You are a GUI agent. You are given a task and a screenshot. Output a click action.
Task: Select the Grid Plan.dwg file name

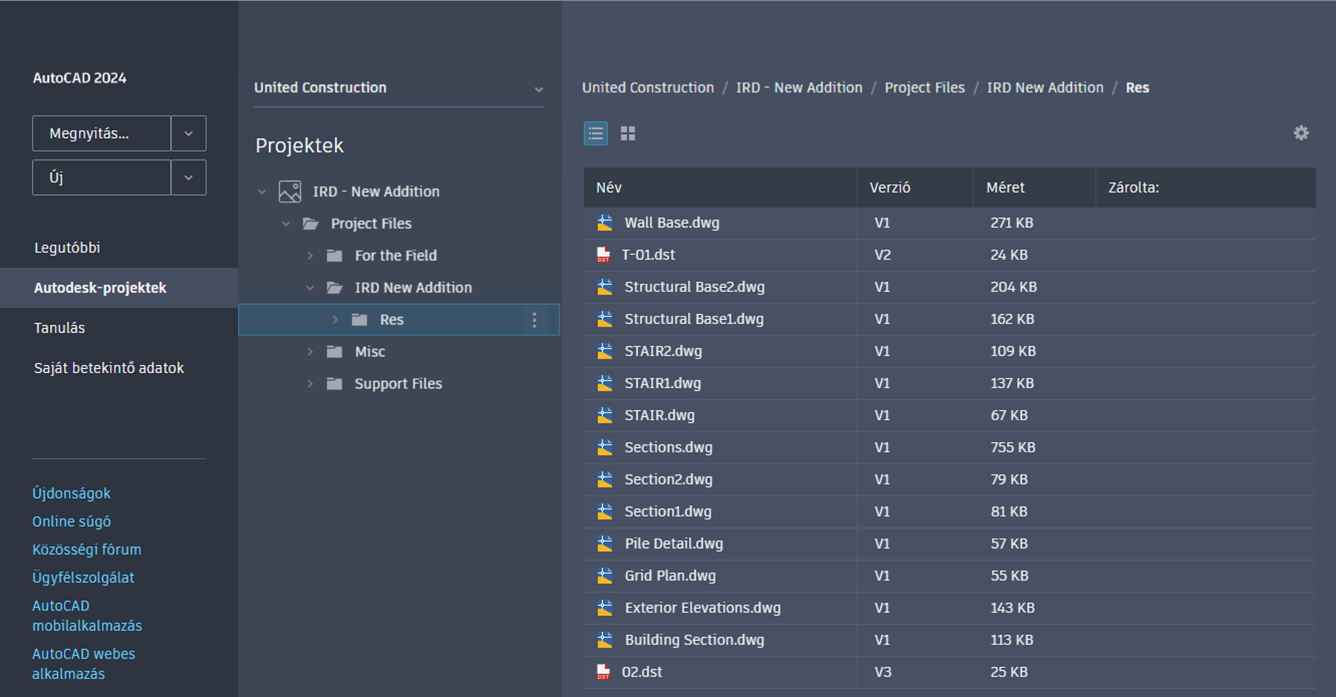pos(670,575)
